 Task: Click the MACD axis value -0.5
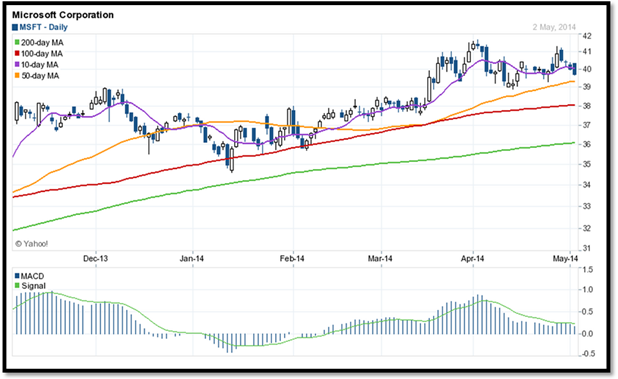(x=587, y=354)
